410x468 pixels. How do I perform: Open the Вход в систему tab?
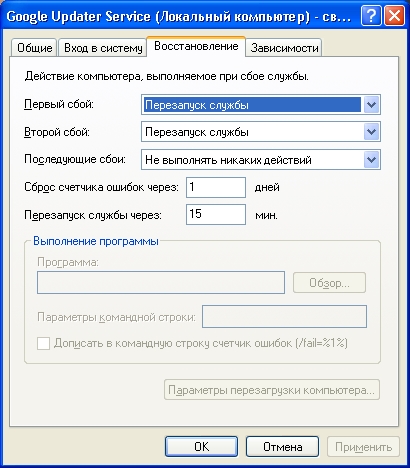point(103,48)
